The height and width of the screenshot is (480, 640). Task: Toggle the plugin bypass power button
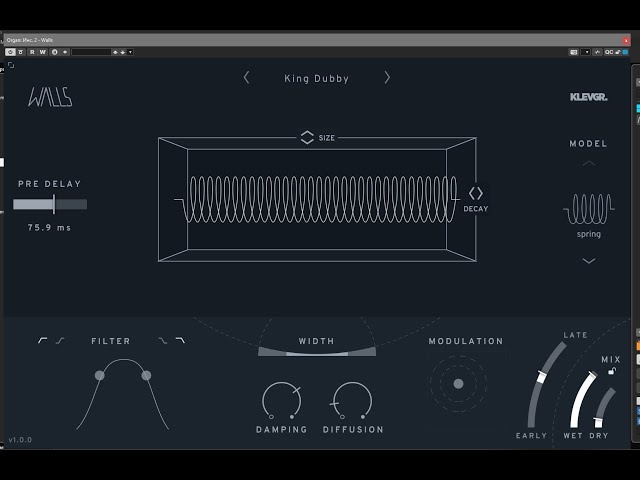[x=12, y=51]
